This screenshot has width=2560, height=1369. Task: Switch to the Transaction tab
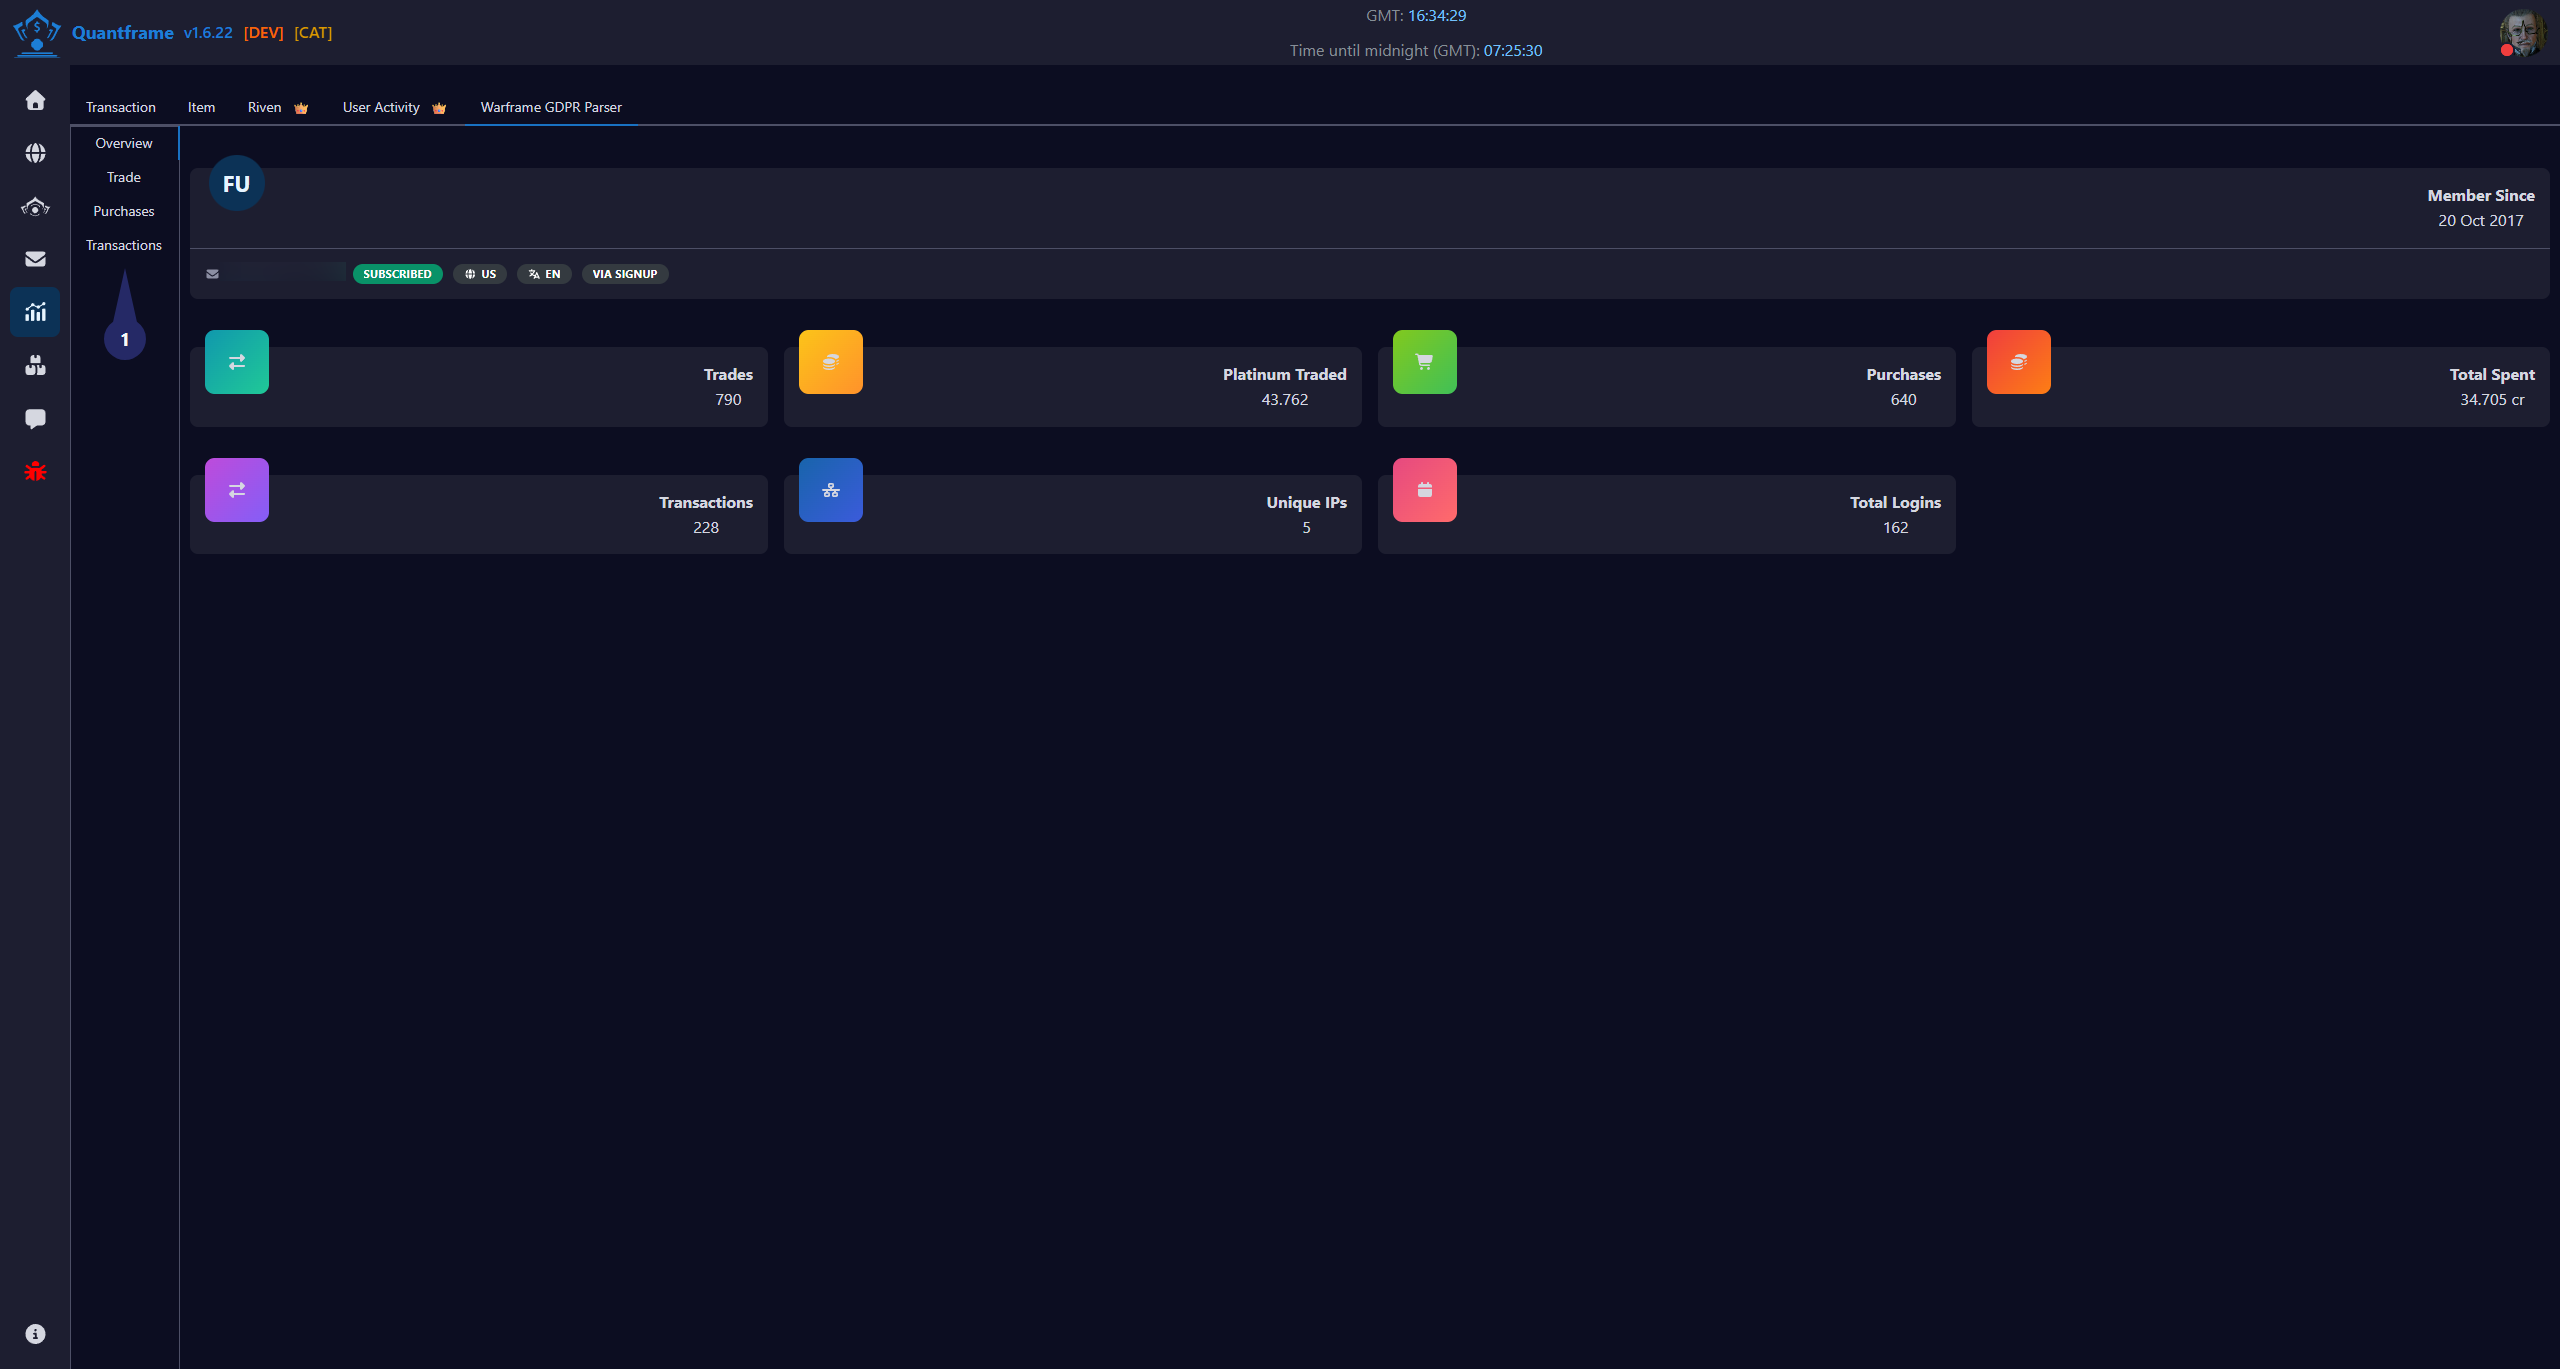tap(121, 107)
